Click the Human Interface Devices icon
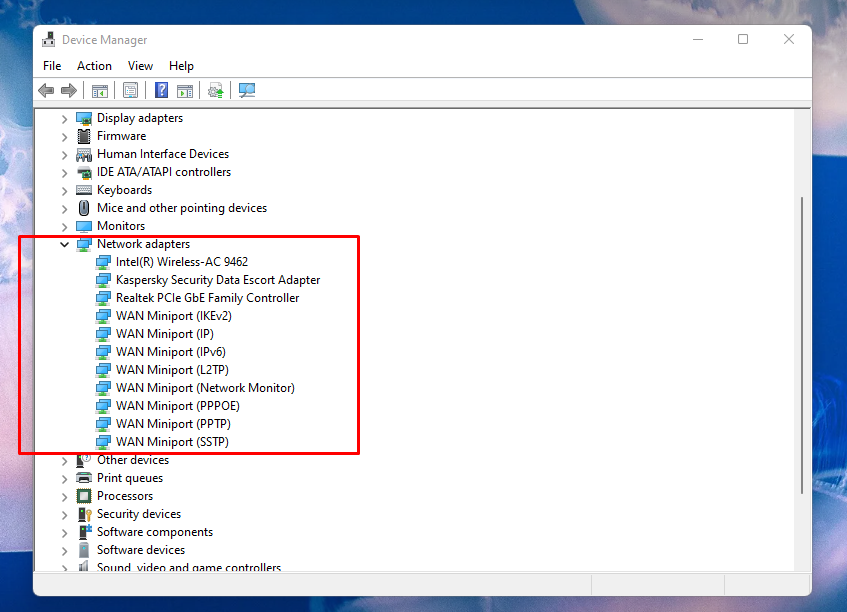847x612 pixels. tap(84, 154)
